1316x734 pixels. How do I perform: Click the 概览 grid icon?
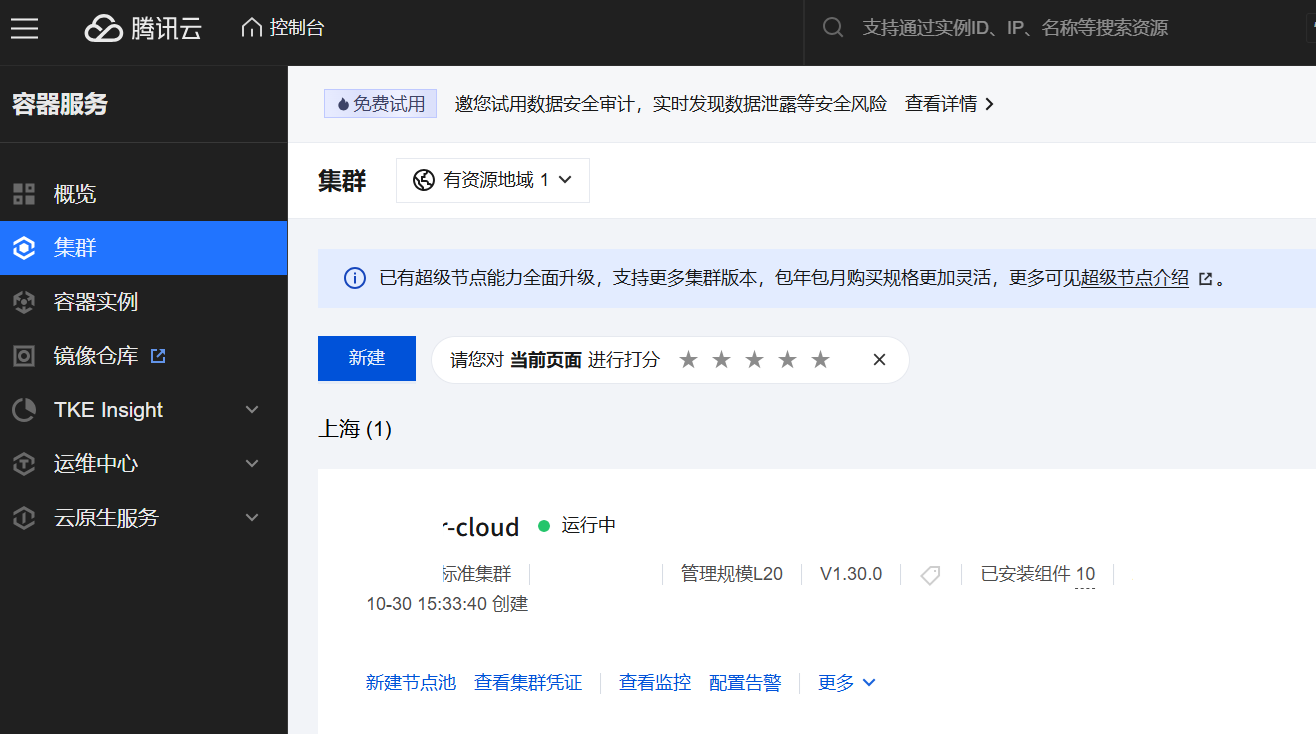tap(24, 194)
